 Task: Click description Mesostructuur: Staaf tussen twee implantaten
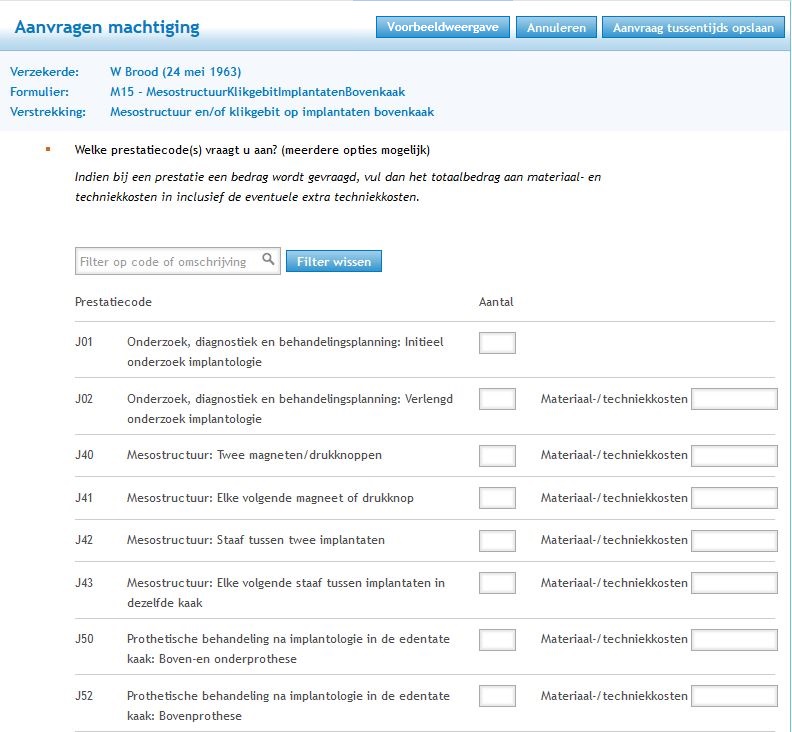(x=256, y=540)
